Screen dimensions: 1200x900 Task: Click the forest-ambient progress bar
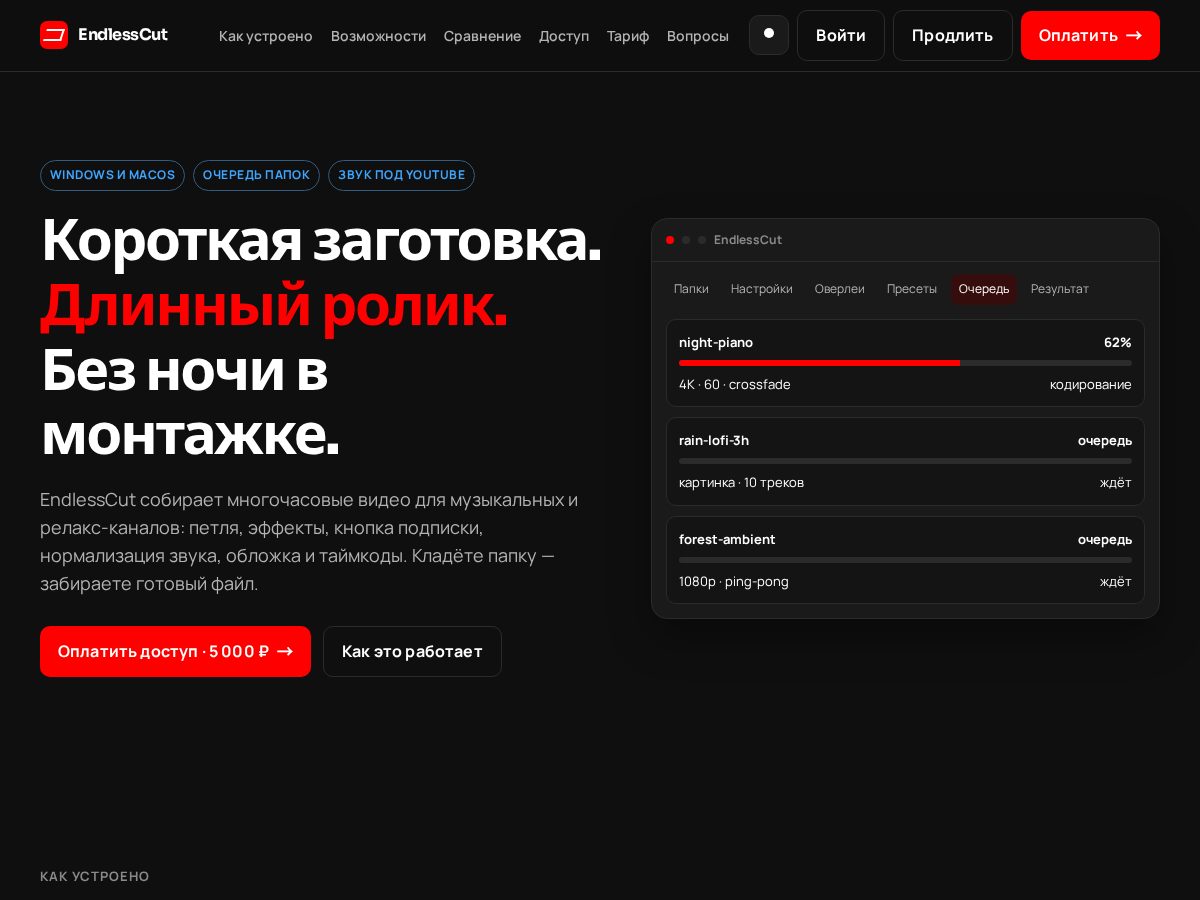click(905, 560)
